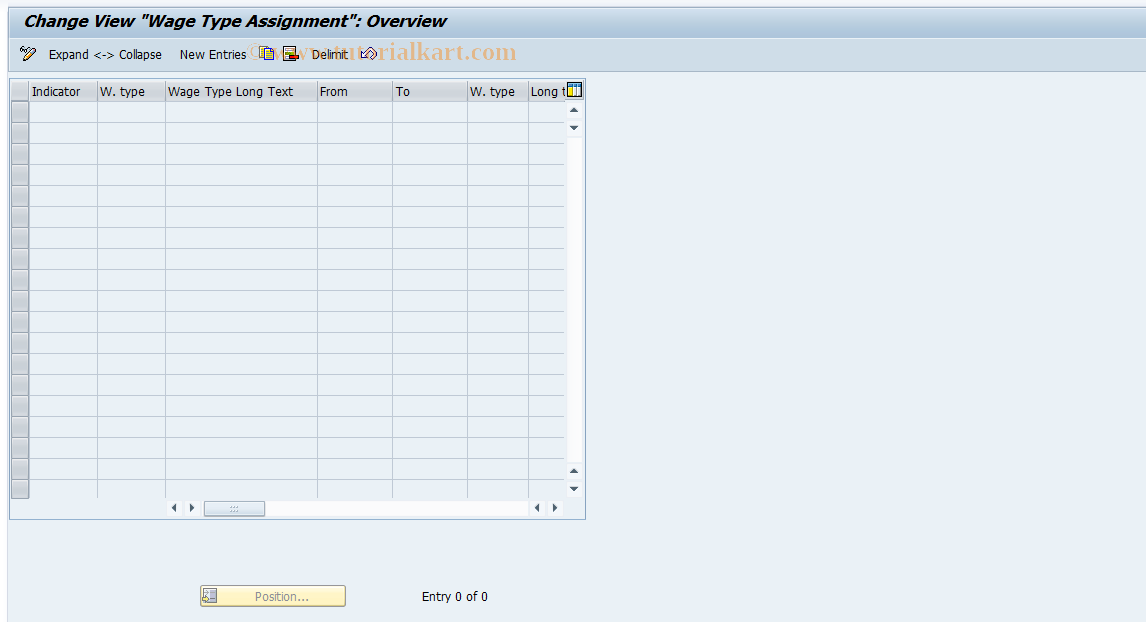Click New Entries button
The height and width of the screenshot is (622, 1146).
pyautogui.click(x=213, y=55)
